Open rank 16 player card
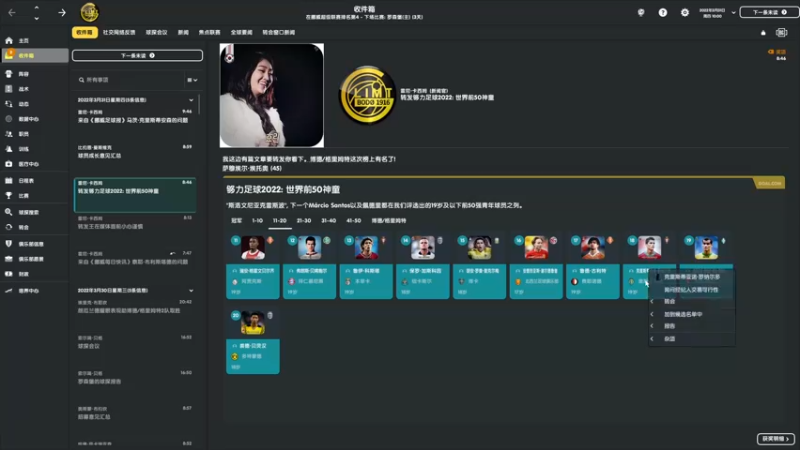Viewport: 800px width, 450px height. 536,266
